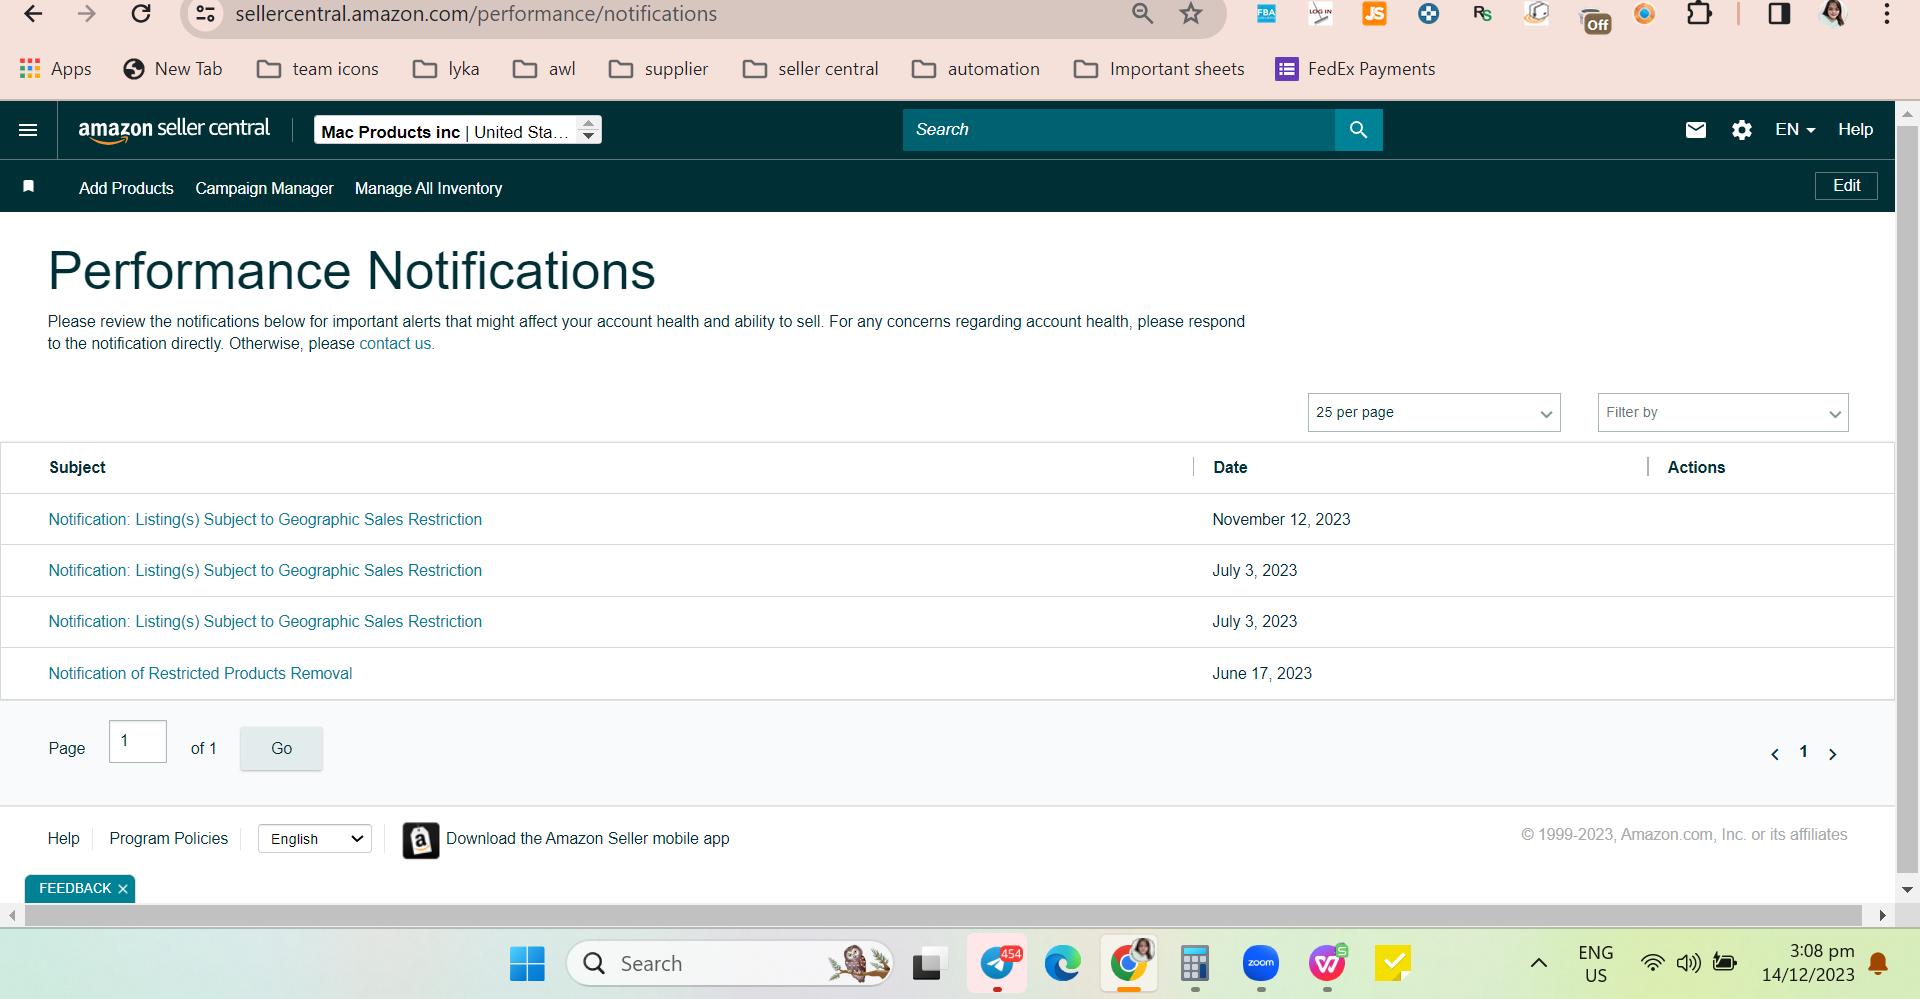Click the Page number input field
1920x999 pixels.
pyautogui.click(x=138, y=742)
